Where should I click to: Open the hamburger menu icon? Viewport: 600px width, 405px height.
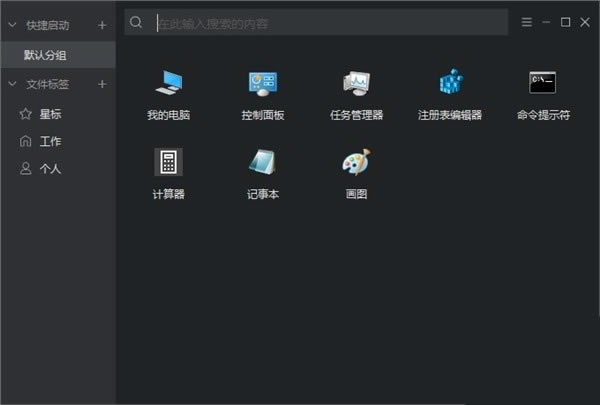pos(527,22)
